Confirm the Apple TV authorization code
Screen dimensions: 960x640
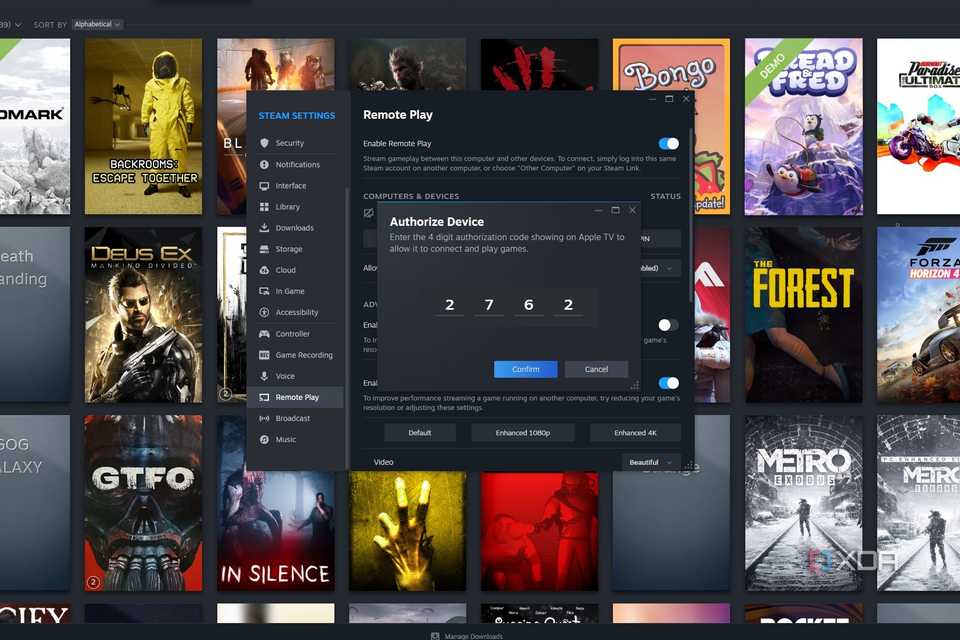point(525,368)
